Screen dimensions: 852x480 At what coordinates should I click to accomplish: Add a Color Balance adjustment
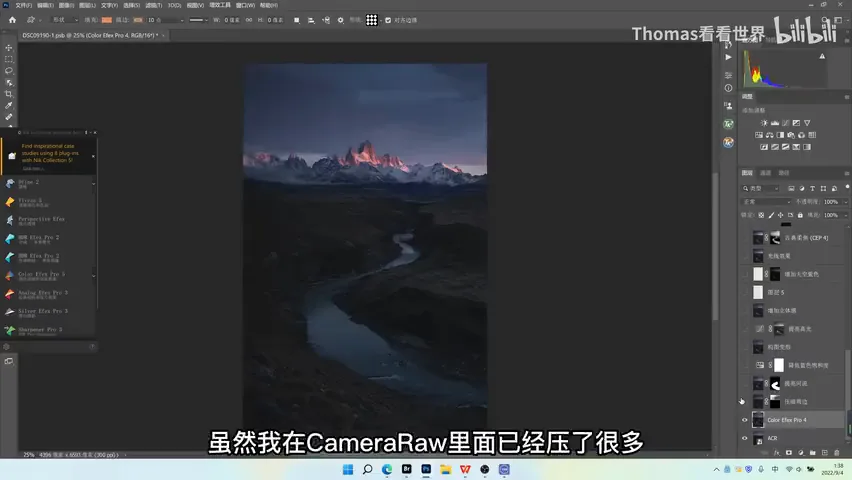(x=769, y=135)
